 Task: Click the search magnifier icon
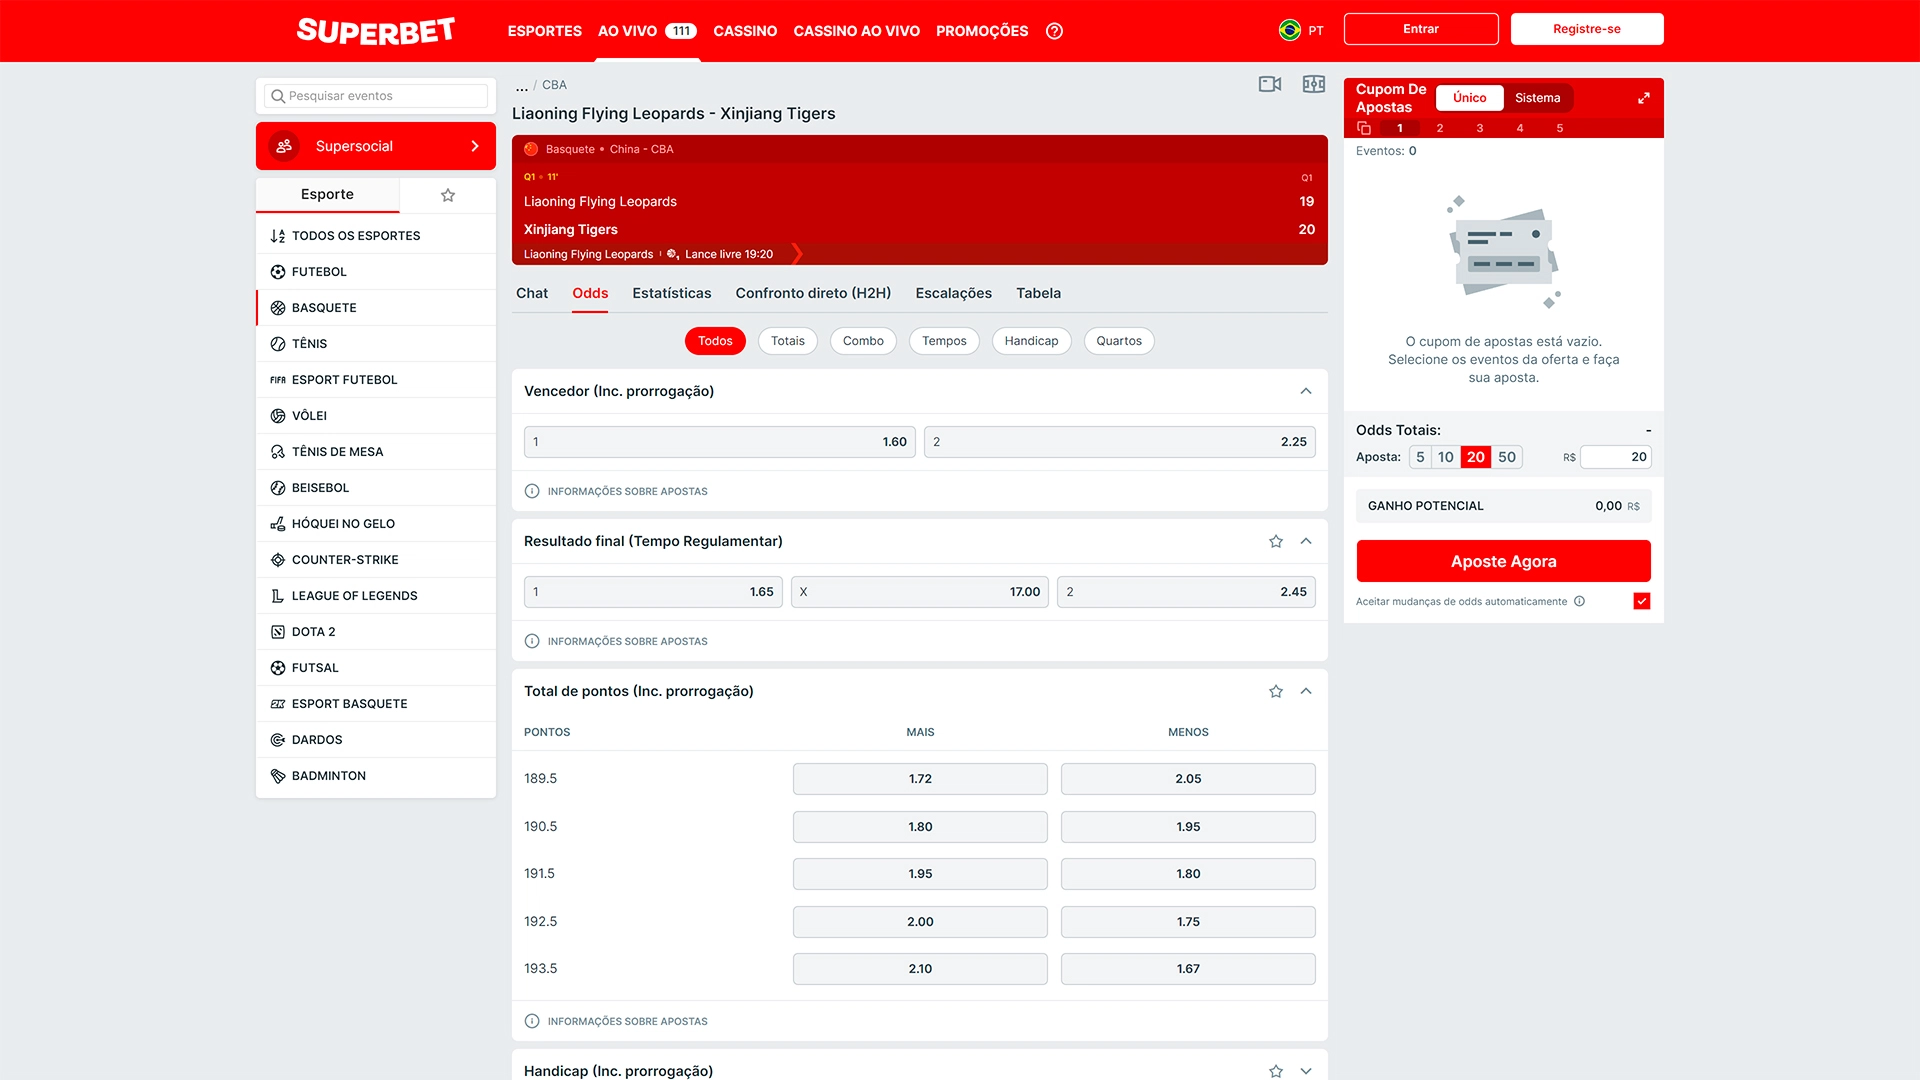(x=278, y=96)
